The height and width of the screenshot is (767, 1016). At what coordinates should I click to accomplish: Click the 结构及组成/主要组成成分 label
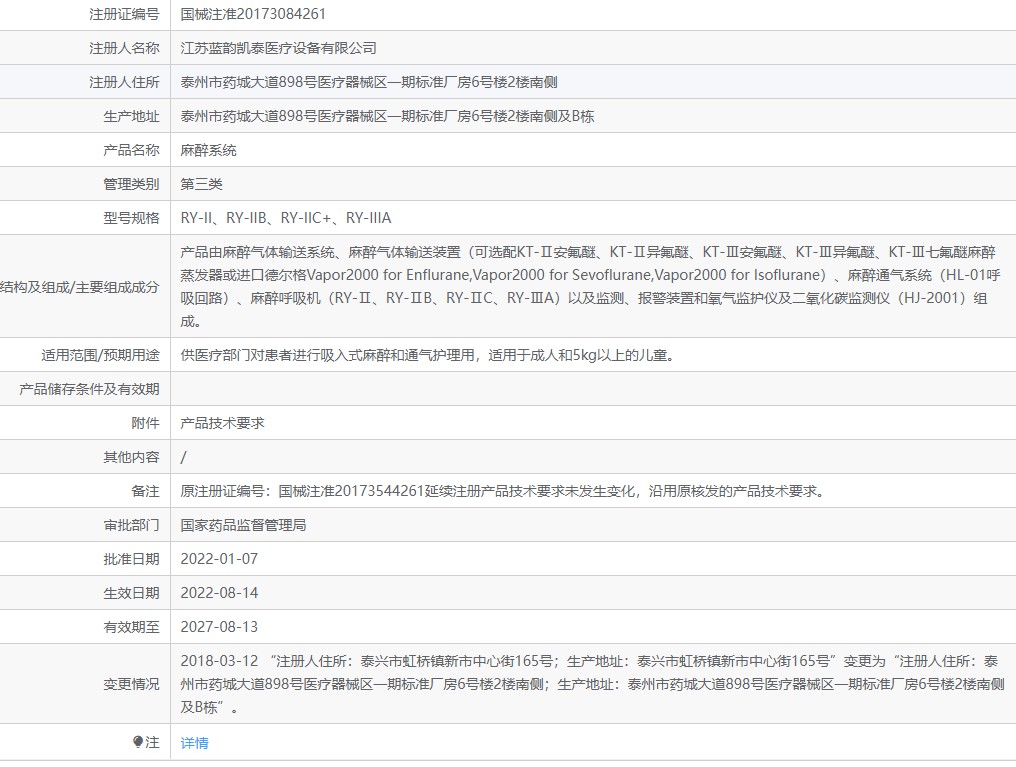click(x=80, y=287)
